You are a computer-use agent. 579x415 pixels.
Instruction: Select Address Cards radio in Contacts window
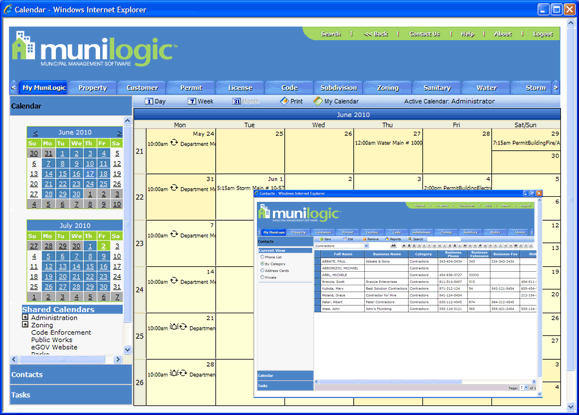pos(262,271)
